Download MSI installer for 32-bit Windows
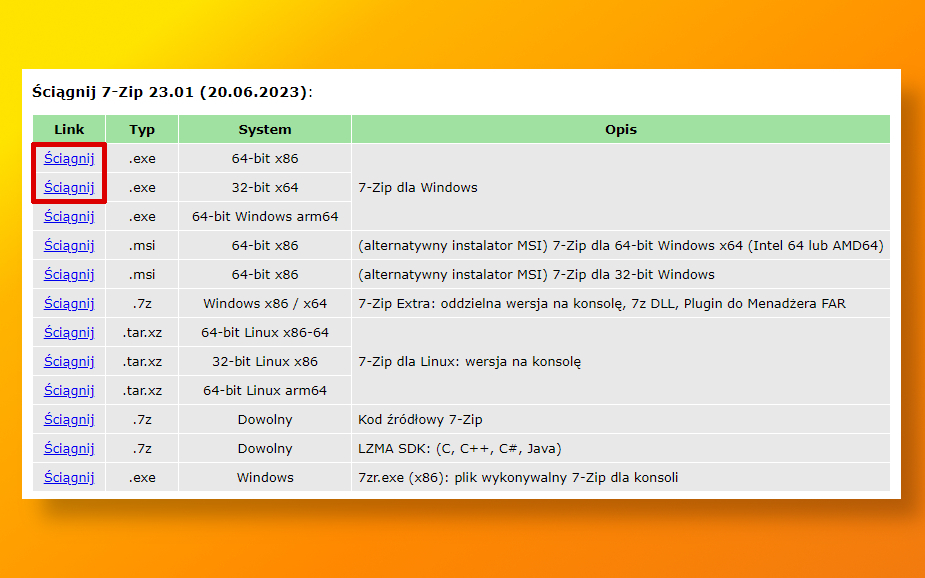925x578 pixels. click(x=69, y=274)
